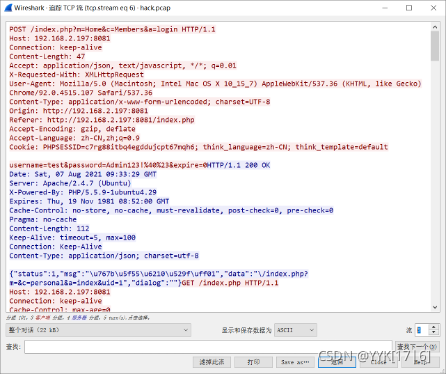Click the Origin: http://192.168.2.197:8081 line

point(79,111)
